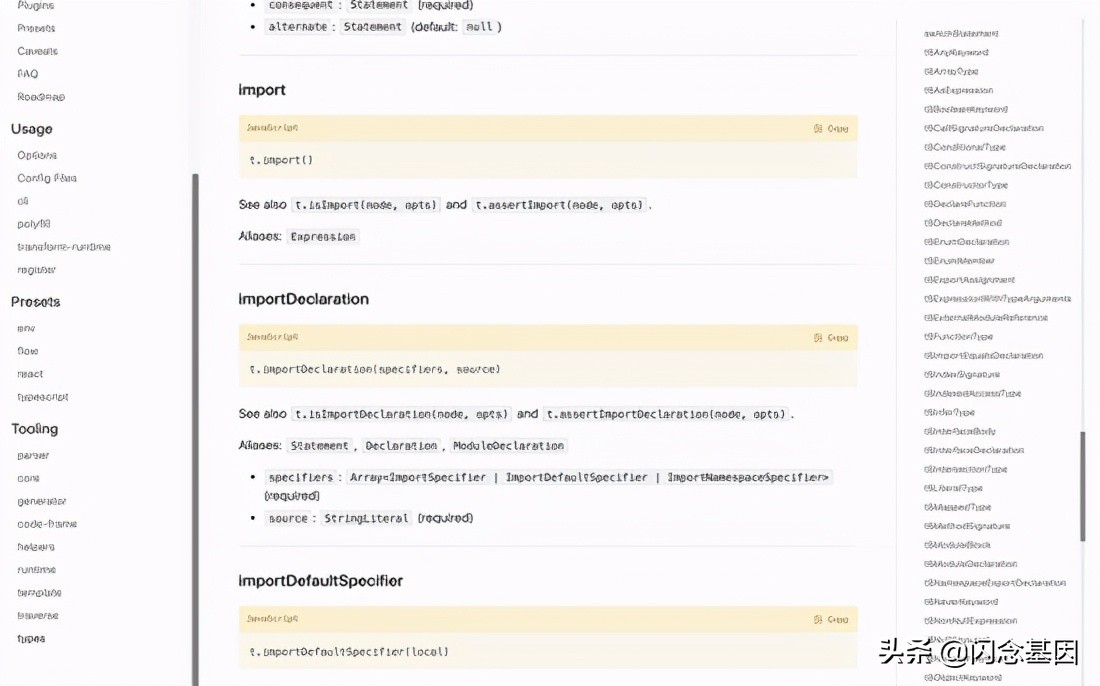
Task: Go to the Caveats page
Action: tap(38, 51)
